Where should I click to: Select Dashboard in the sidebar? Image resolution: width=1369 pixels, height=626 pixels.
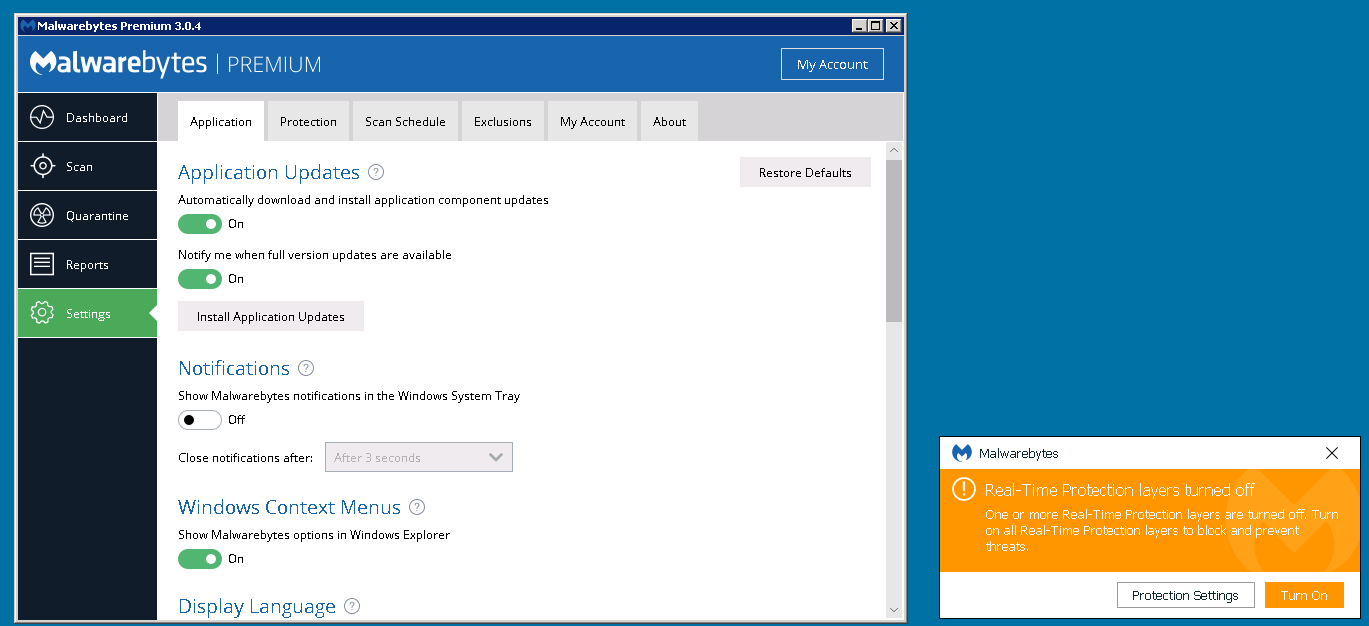point(87,117)
